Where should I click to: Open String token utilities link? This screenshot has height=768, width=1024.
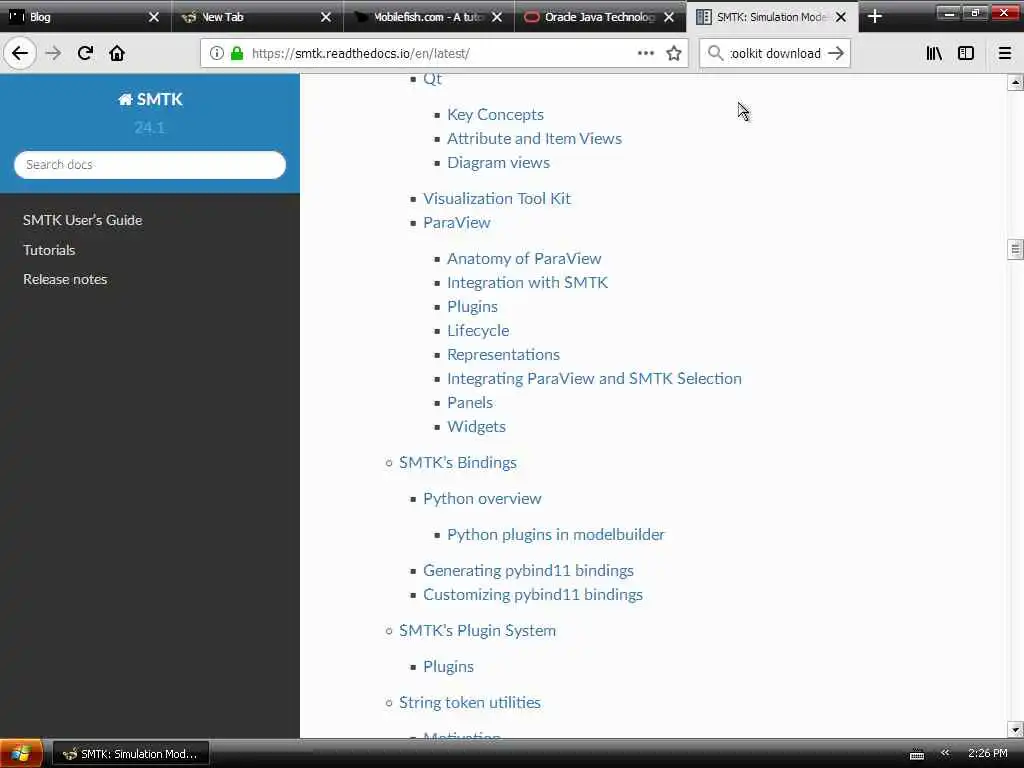tap(470, 703)
